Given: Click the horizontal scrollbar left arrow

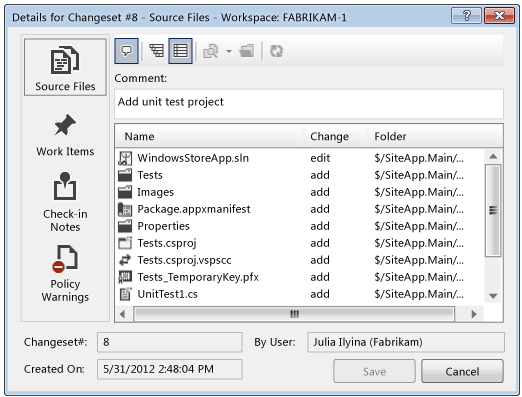Looking at the screenshot, I should (122, 314).
